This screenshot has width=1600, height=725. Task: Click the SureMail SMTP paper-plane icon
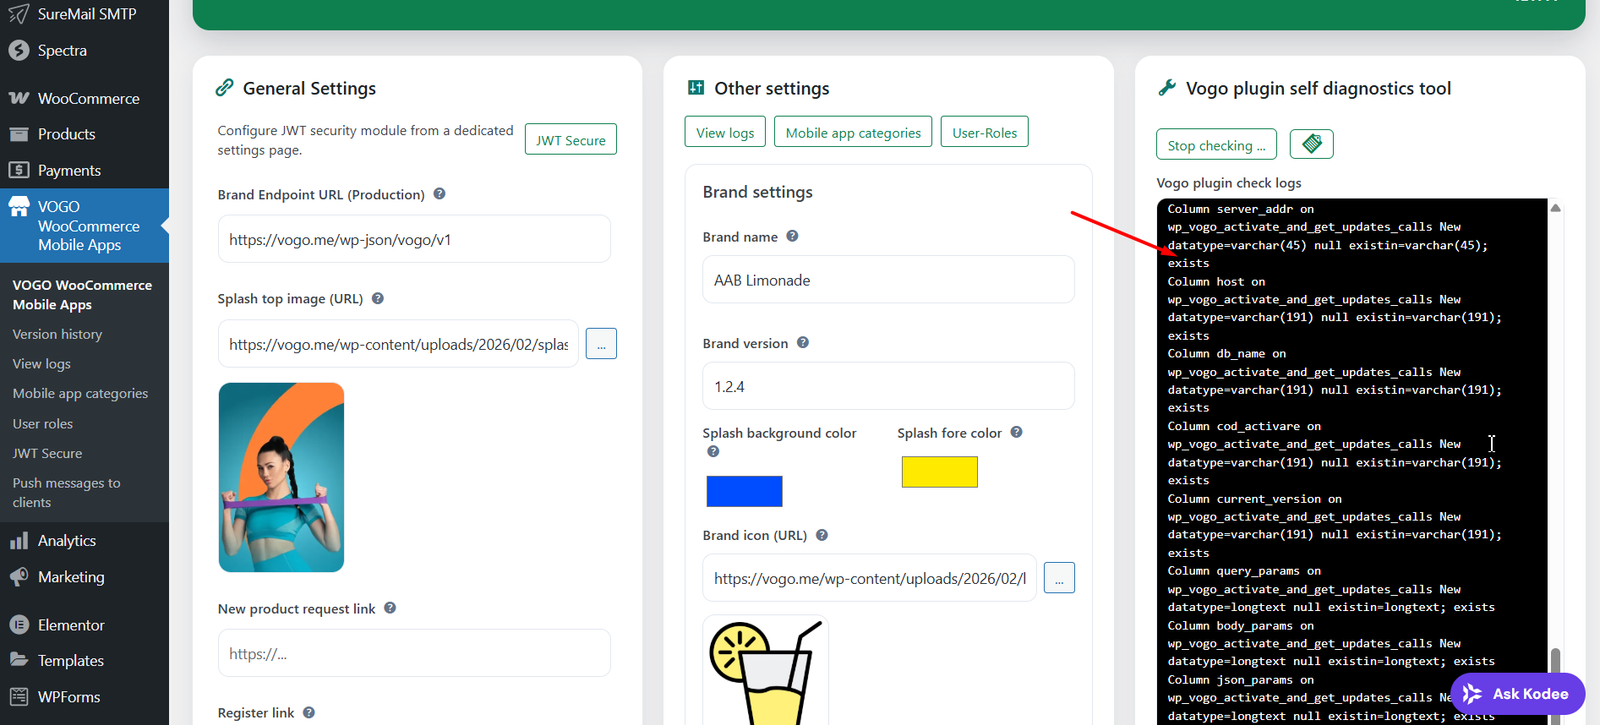coord(19,14)
